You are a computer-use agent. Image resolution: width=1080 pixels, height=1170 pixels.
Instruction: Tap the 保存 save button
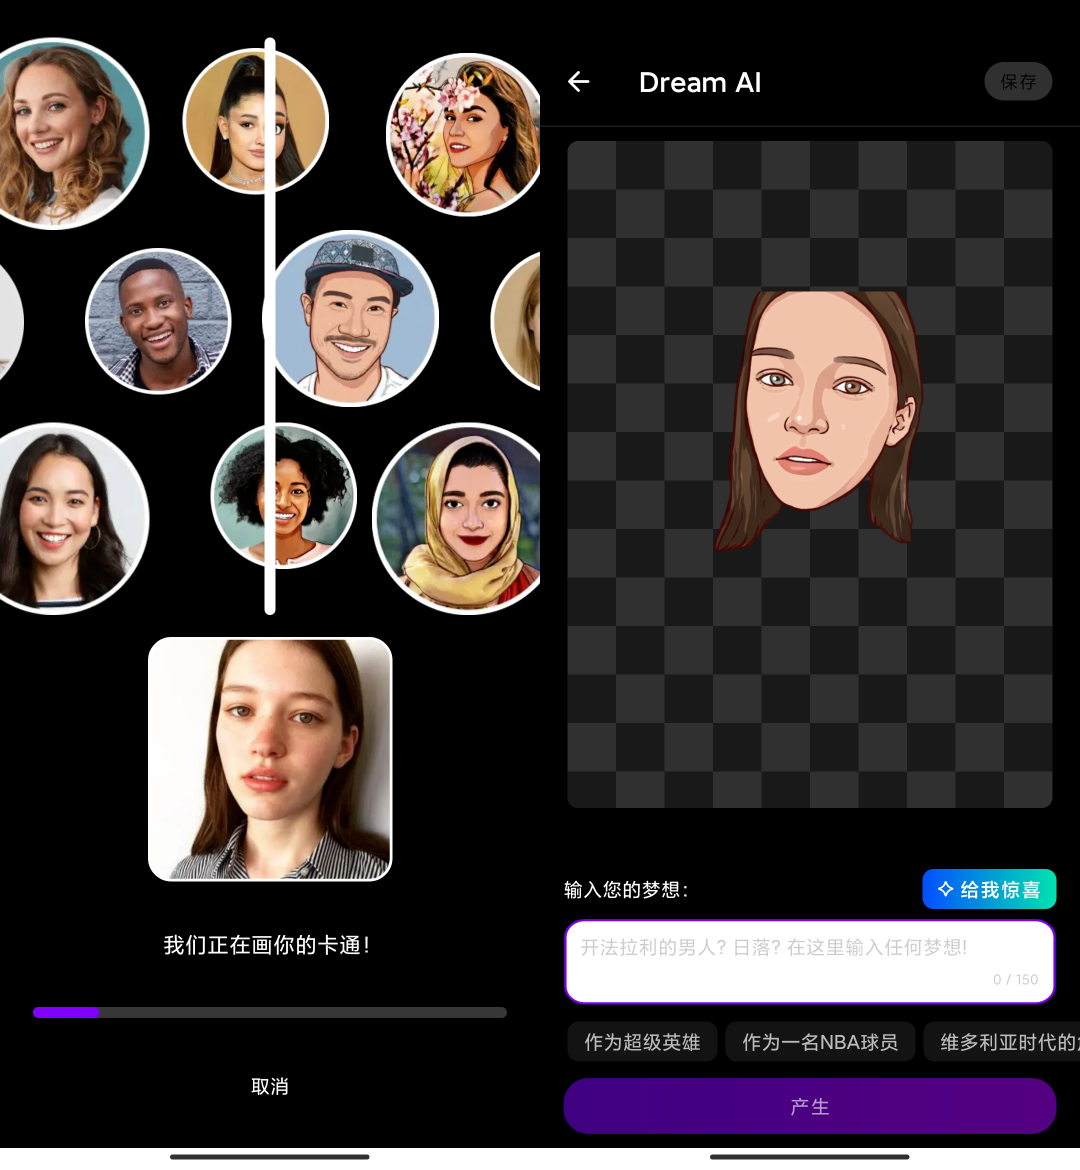(x=1018, y=81)
